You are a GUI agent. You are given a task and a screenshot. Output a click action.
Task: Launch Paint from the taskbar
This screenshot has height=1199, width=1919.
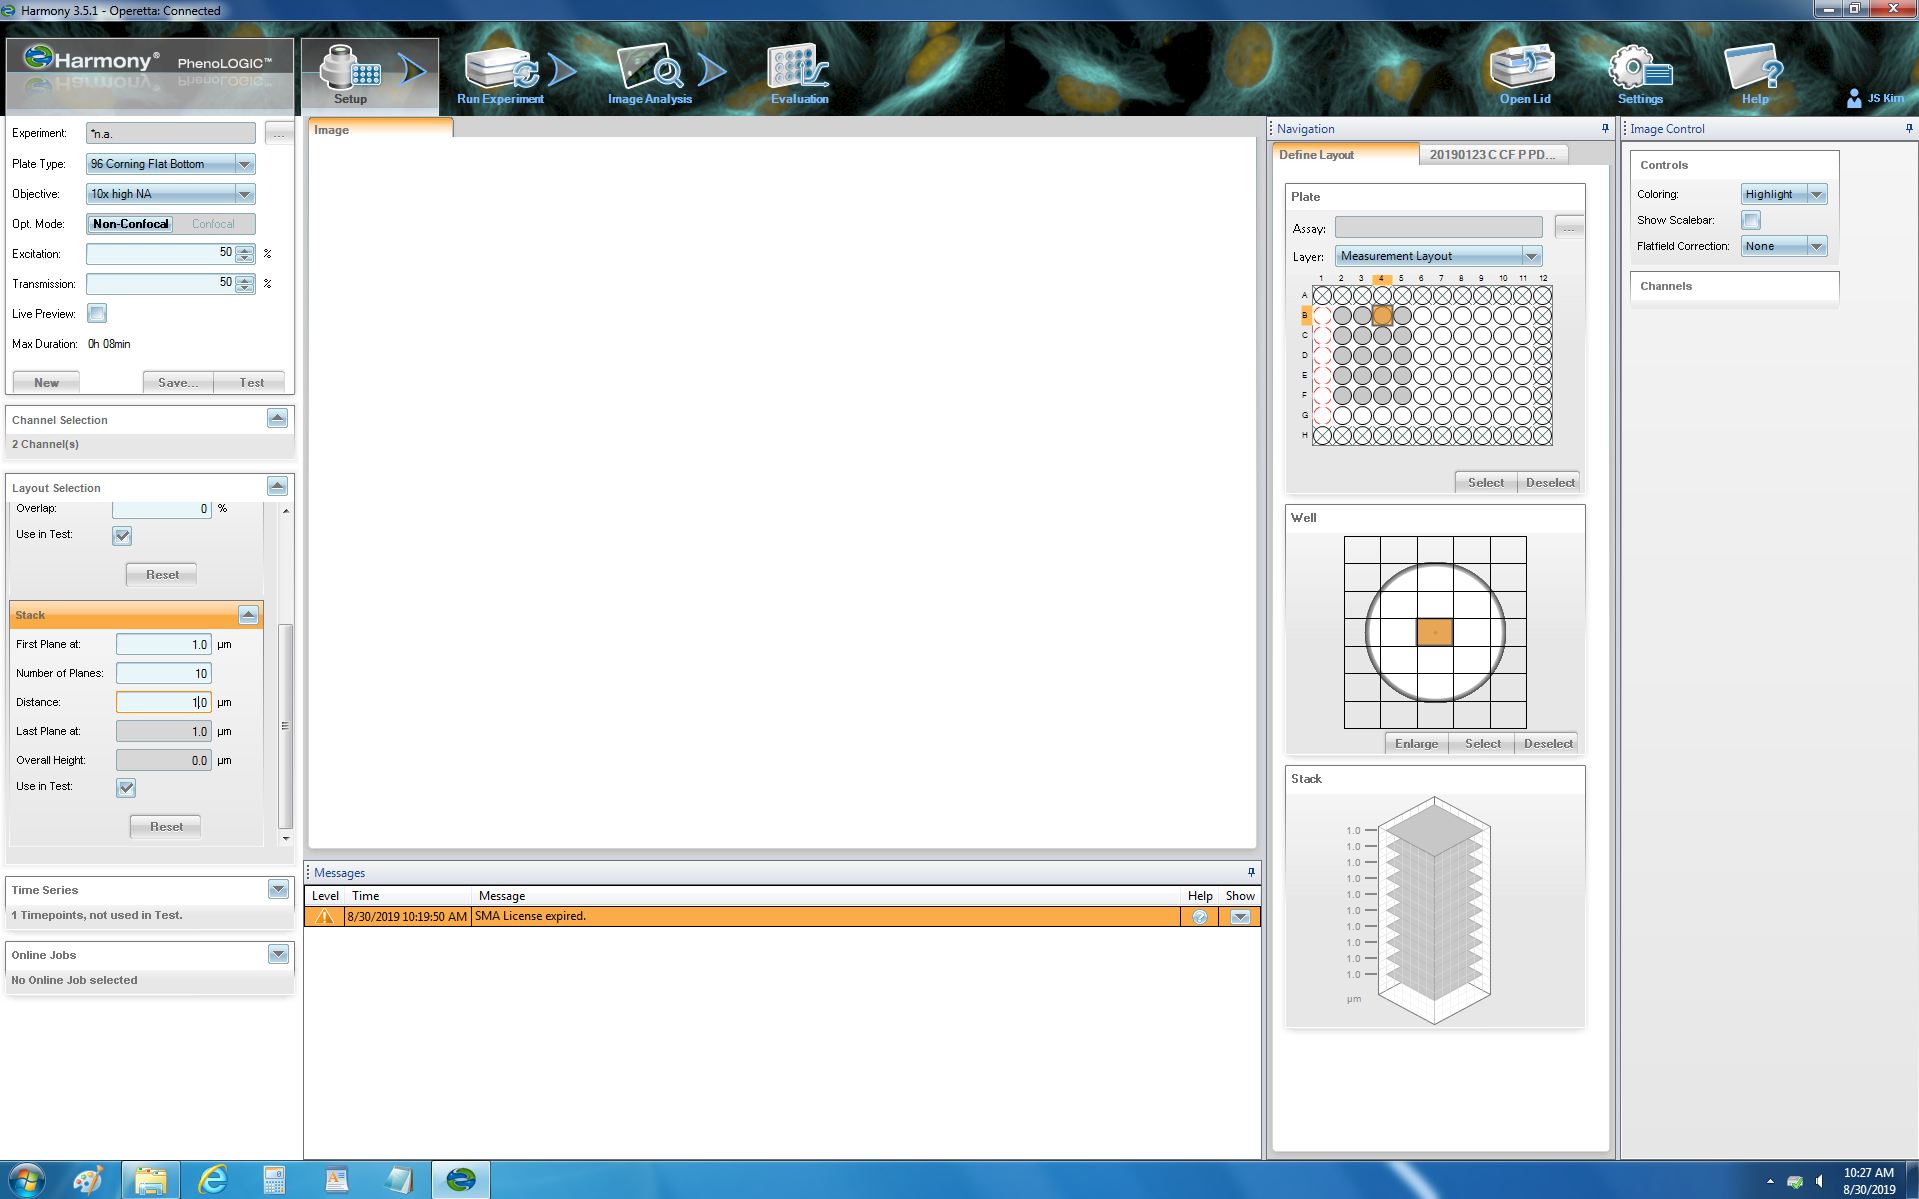[x=88, y=1180]
